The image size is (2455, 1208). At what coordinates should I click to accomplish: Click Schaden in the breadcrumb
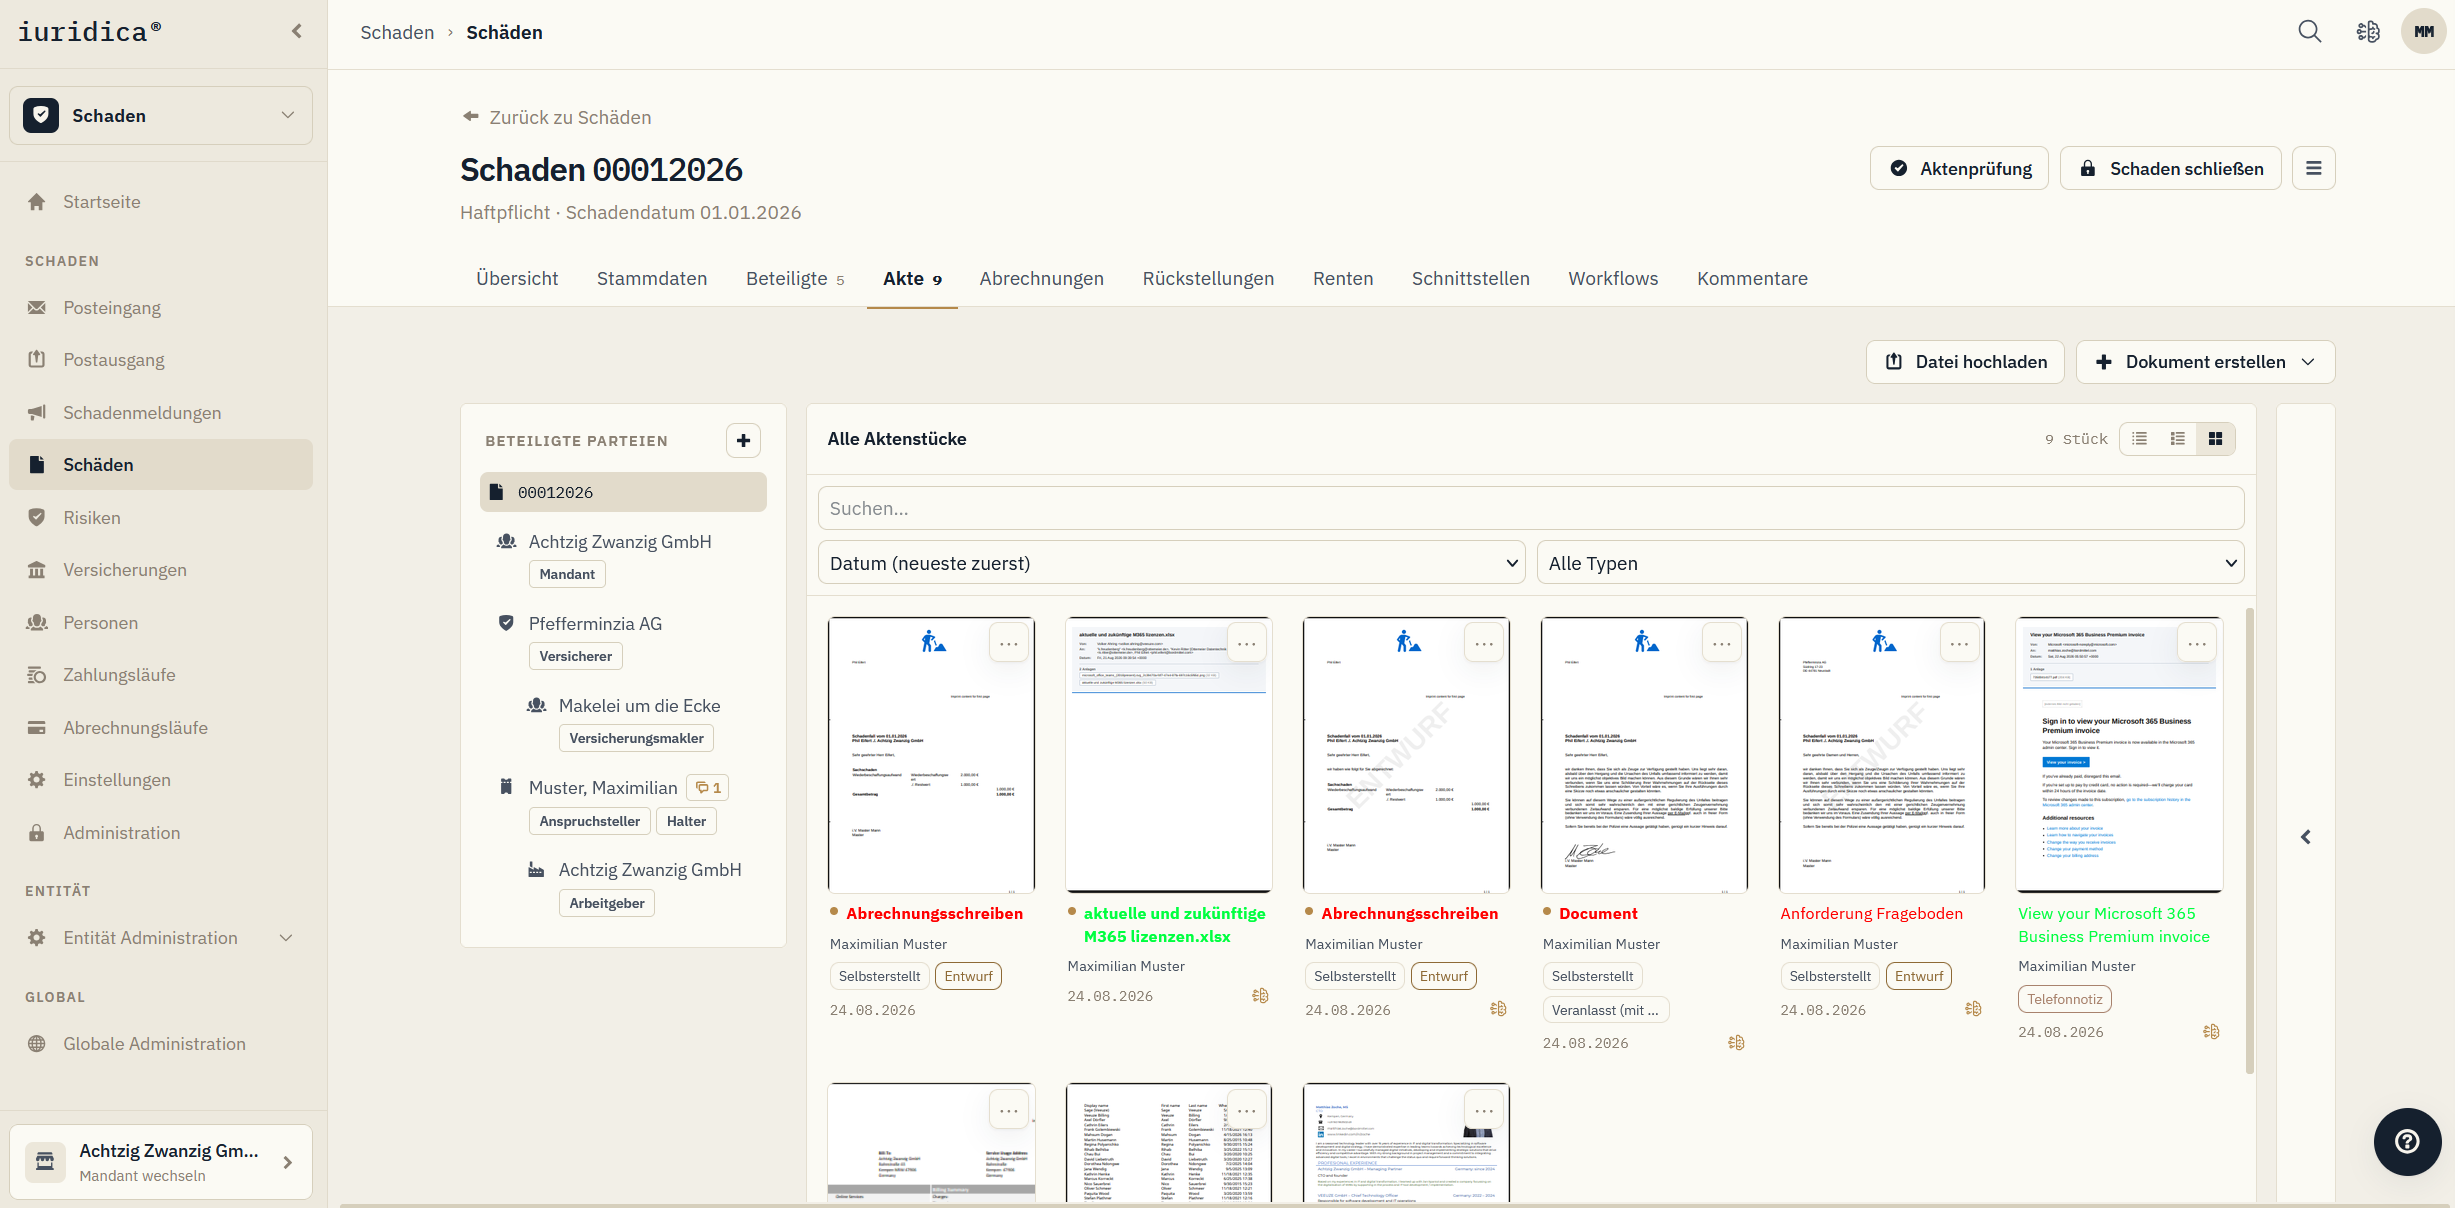397,33
